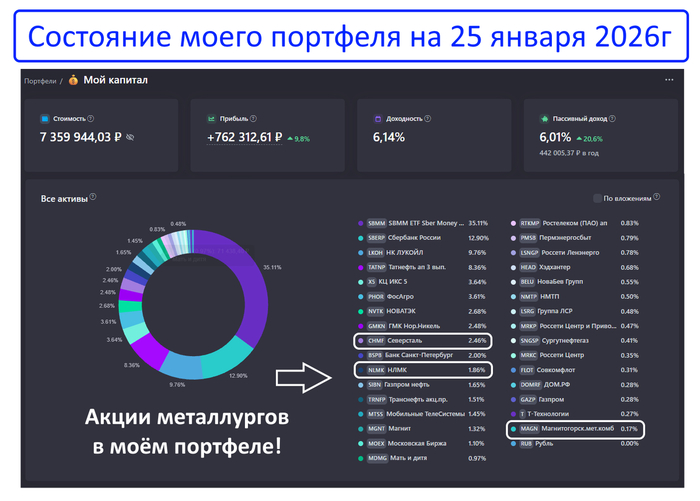Toggle hide portfolio value eye icon
Image resolution: width=700 pixels, height=501 pixels.
131,137
